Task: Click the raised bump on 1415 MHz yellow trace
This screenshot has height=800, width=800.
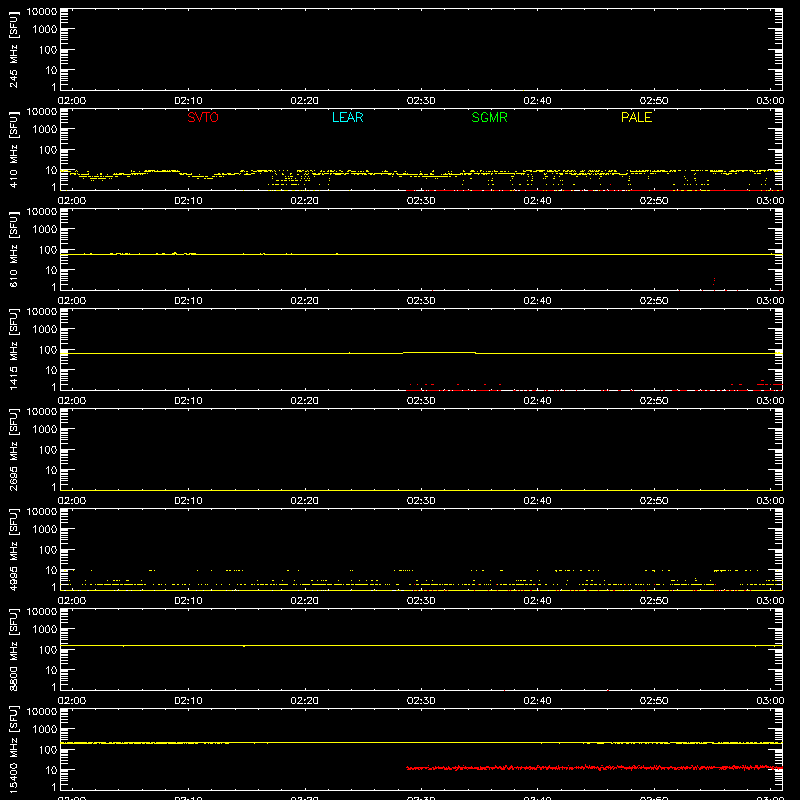Action: coord(439,353)
